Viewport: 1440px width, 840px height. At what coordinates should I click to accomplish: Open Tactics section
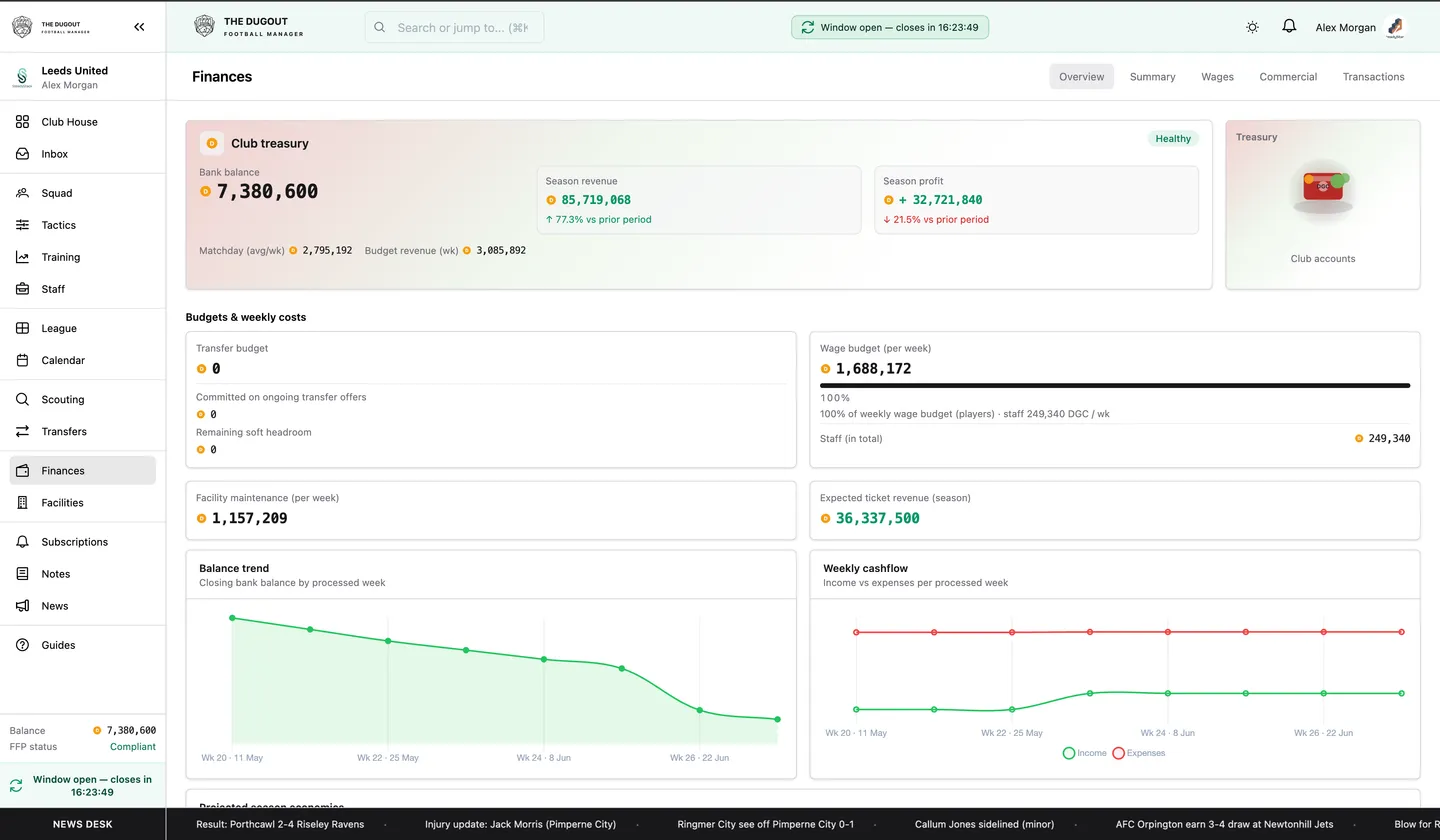(x=83, y=225)
